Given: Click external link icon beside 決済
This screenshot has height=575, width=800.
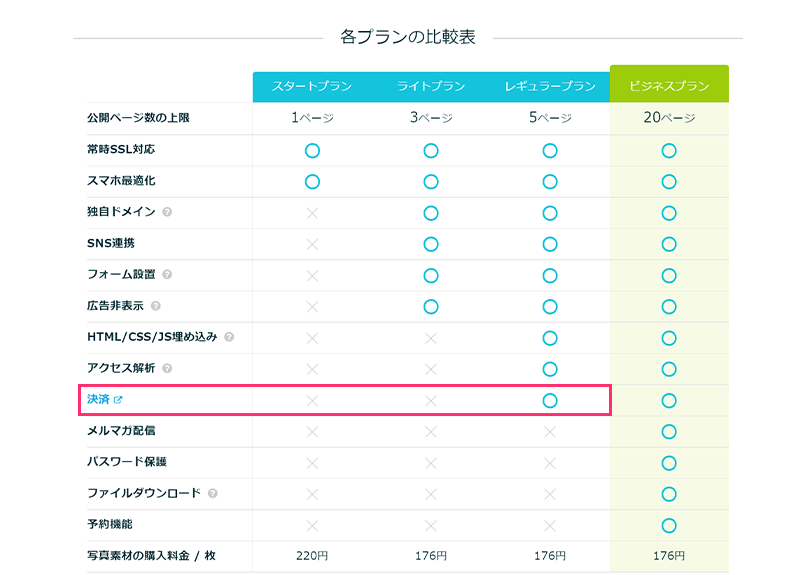Looking at the screenshot, I should click(118, 400).
